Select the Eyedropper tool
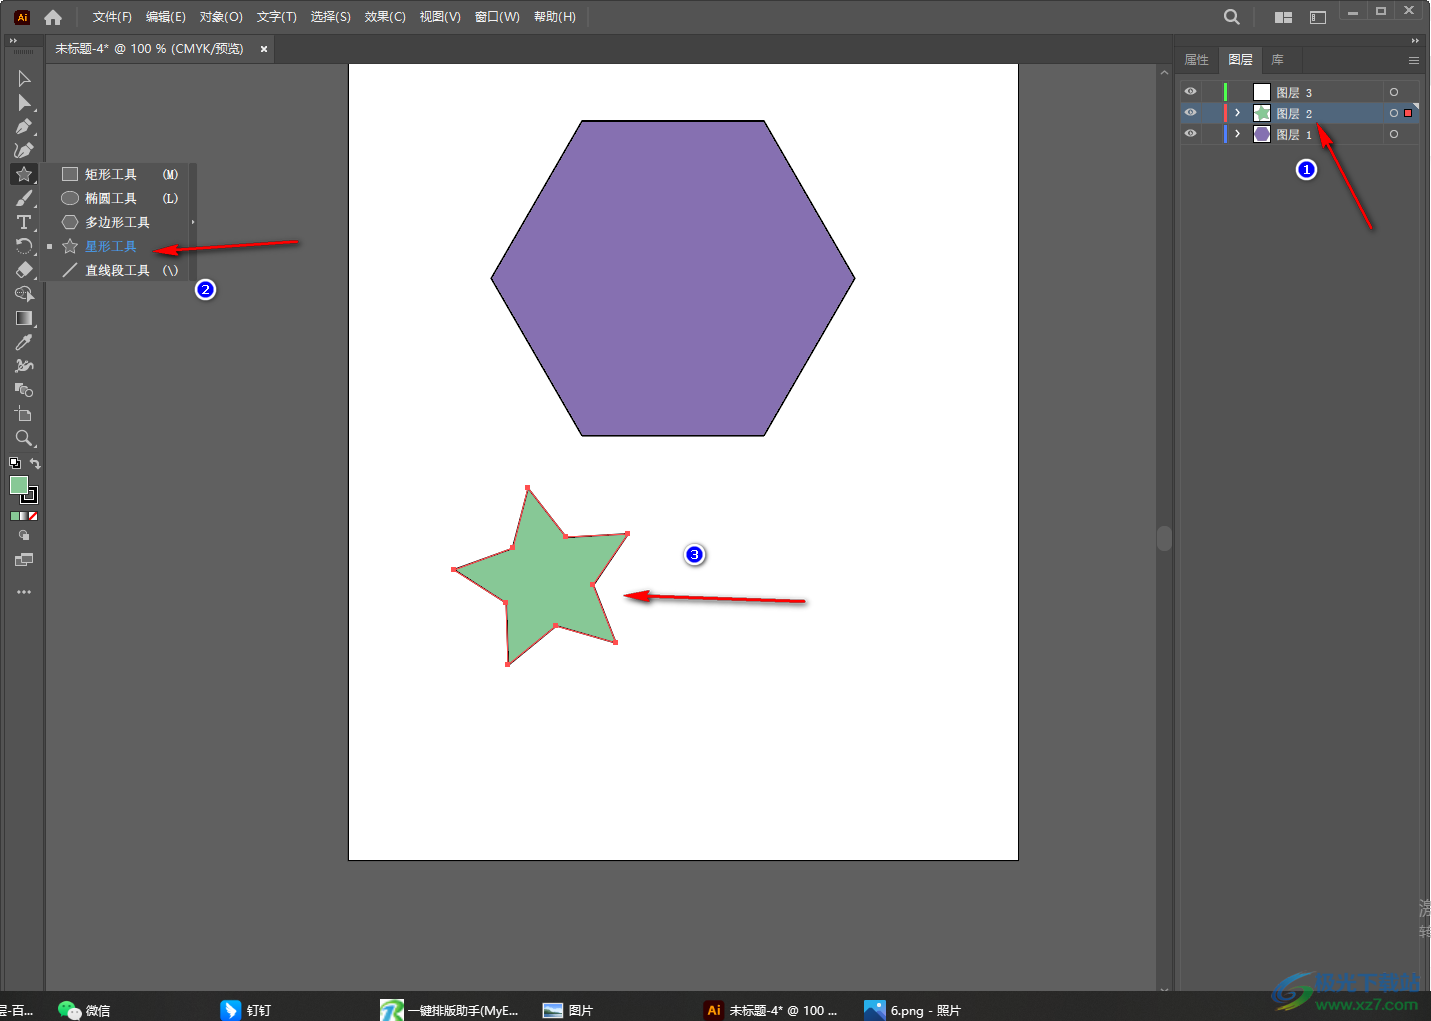This screenshot has height=1021, width=1431. coord(24,342)
